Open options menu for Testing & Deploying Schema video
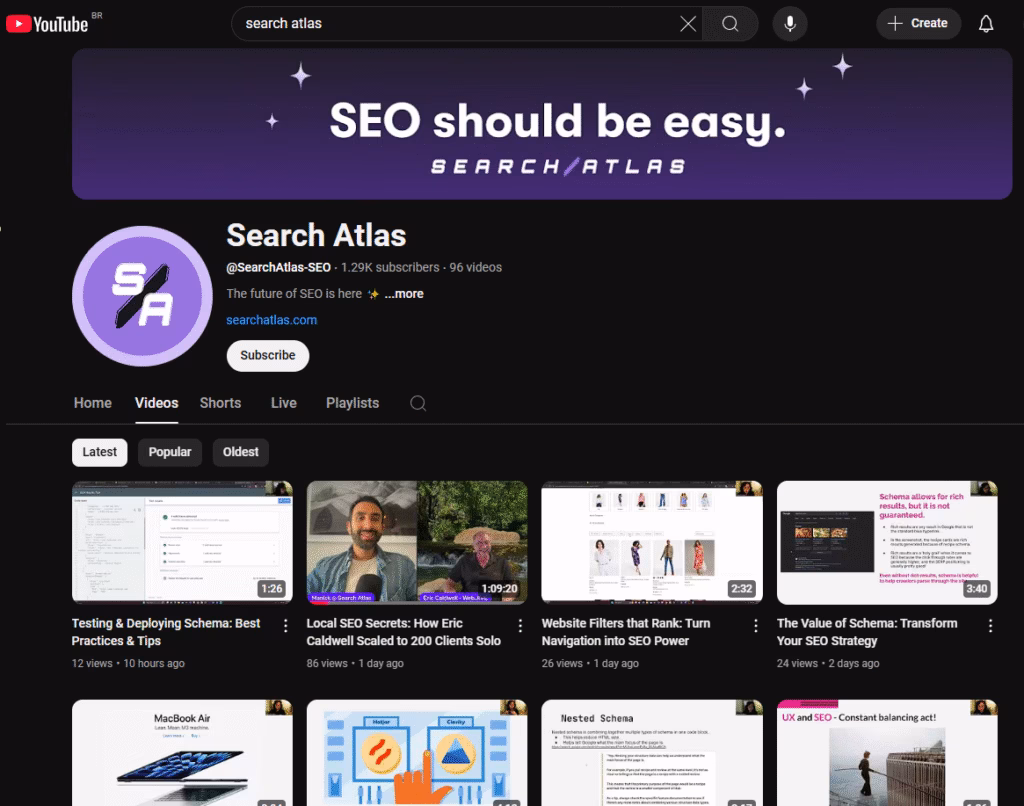Viewport: 1024px width, 806px height. pos(286,626)
